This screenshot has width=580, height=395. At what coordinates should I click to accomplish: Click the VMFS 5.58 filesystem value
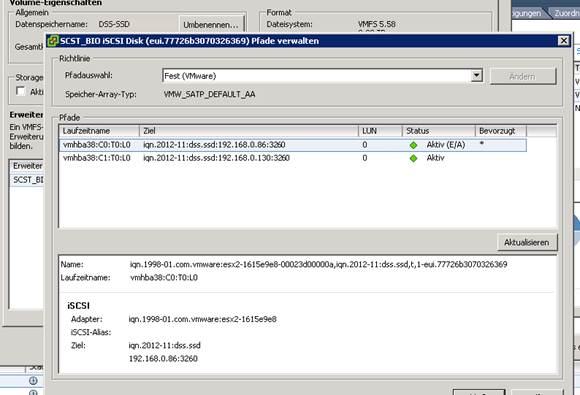(377, 24)
